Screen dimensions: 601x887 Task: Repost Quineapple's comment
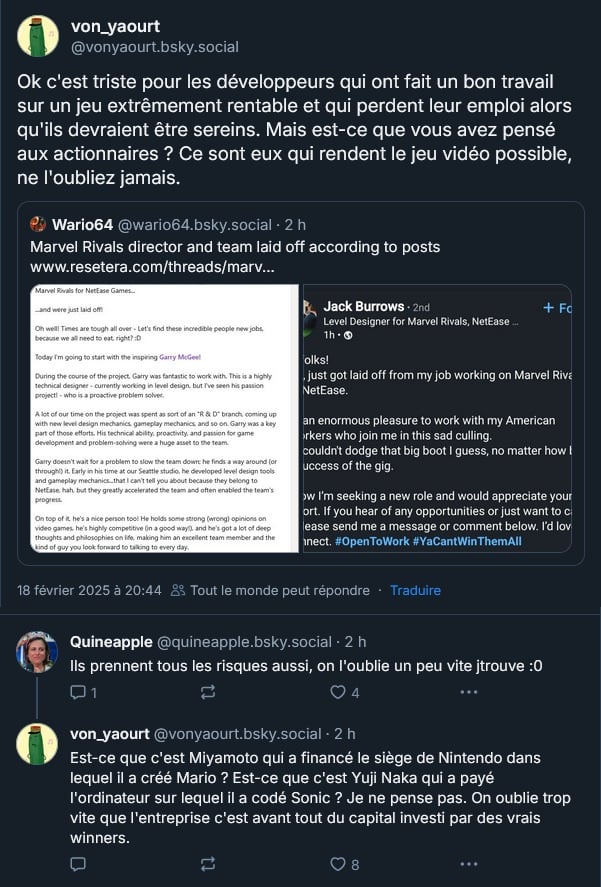coord(208,692)
